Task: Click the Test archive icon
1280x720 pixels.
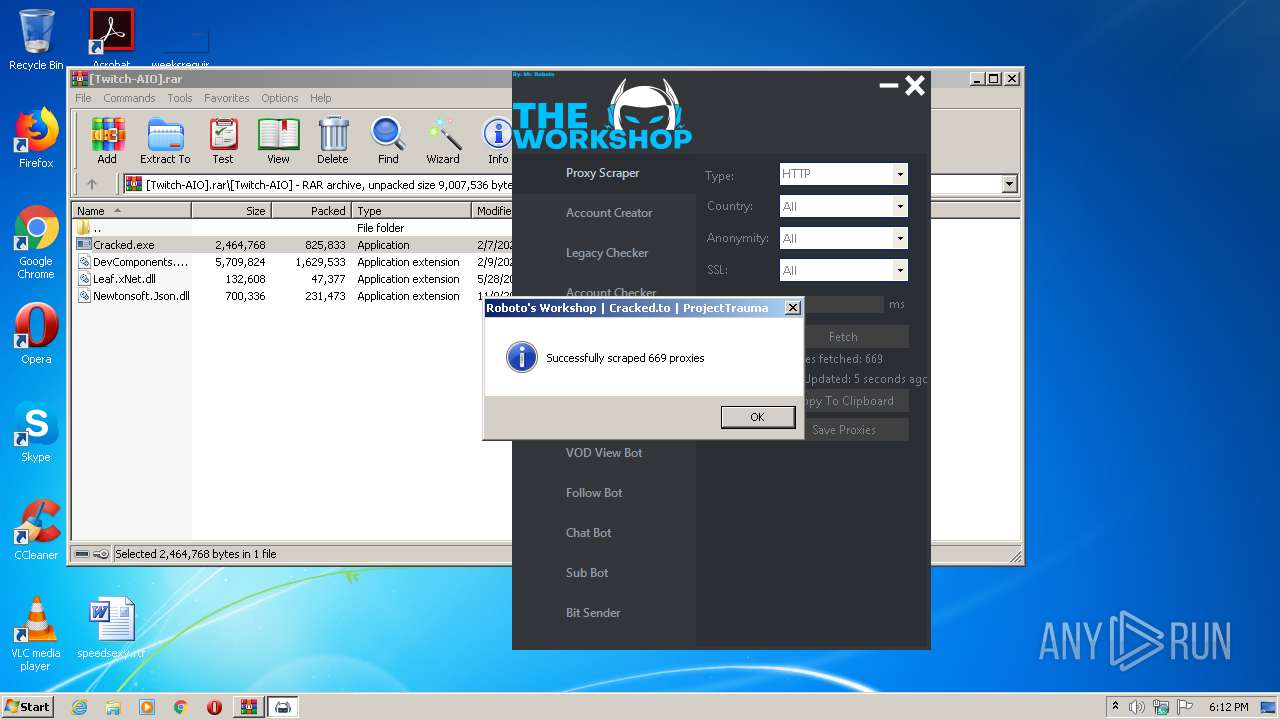Action: click(x=223, y=141)
